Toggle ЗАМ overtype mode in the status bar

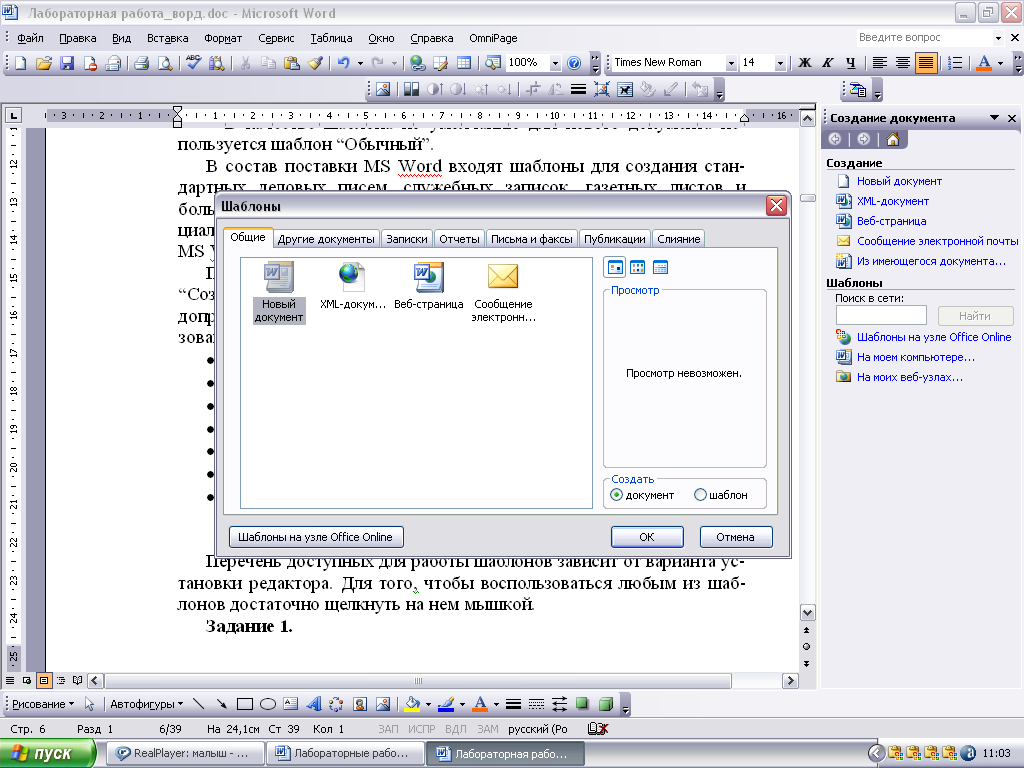pyautogui.click(x=487, y=729)
